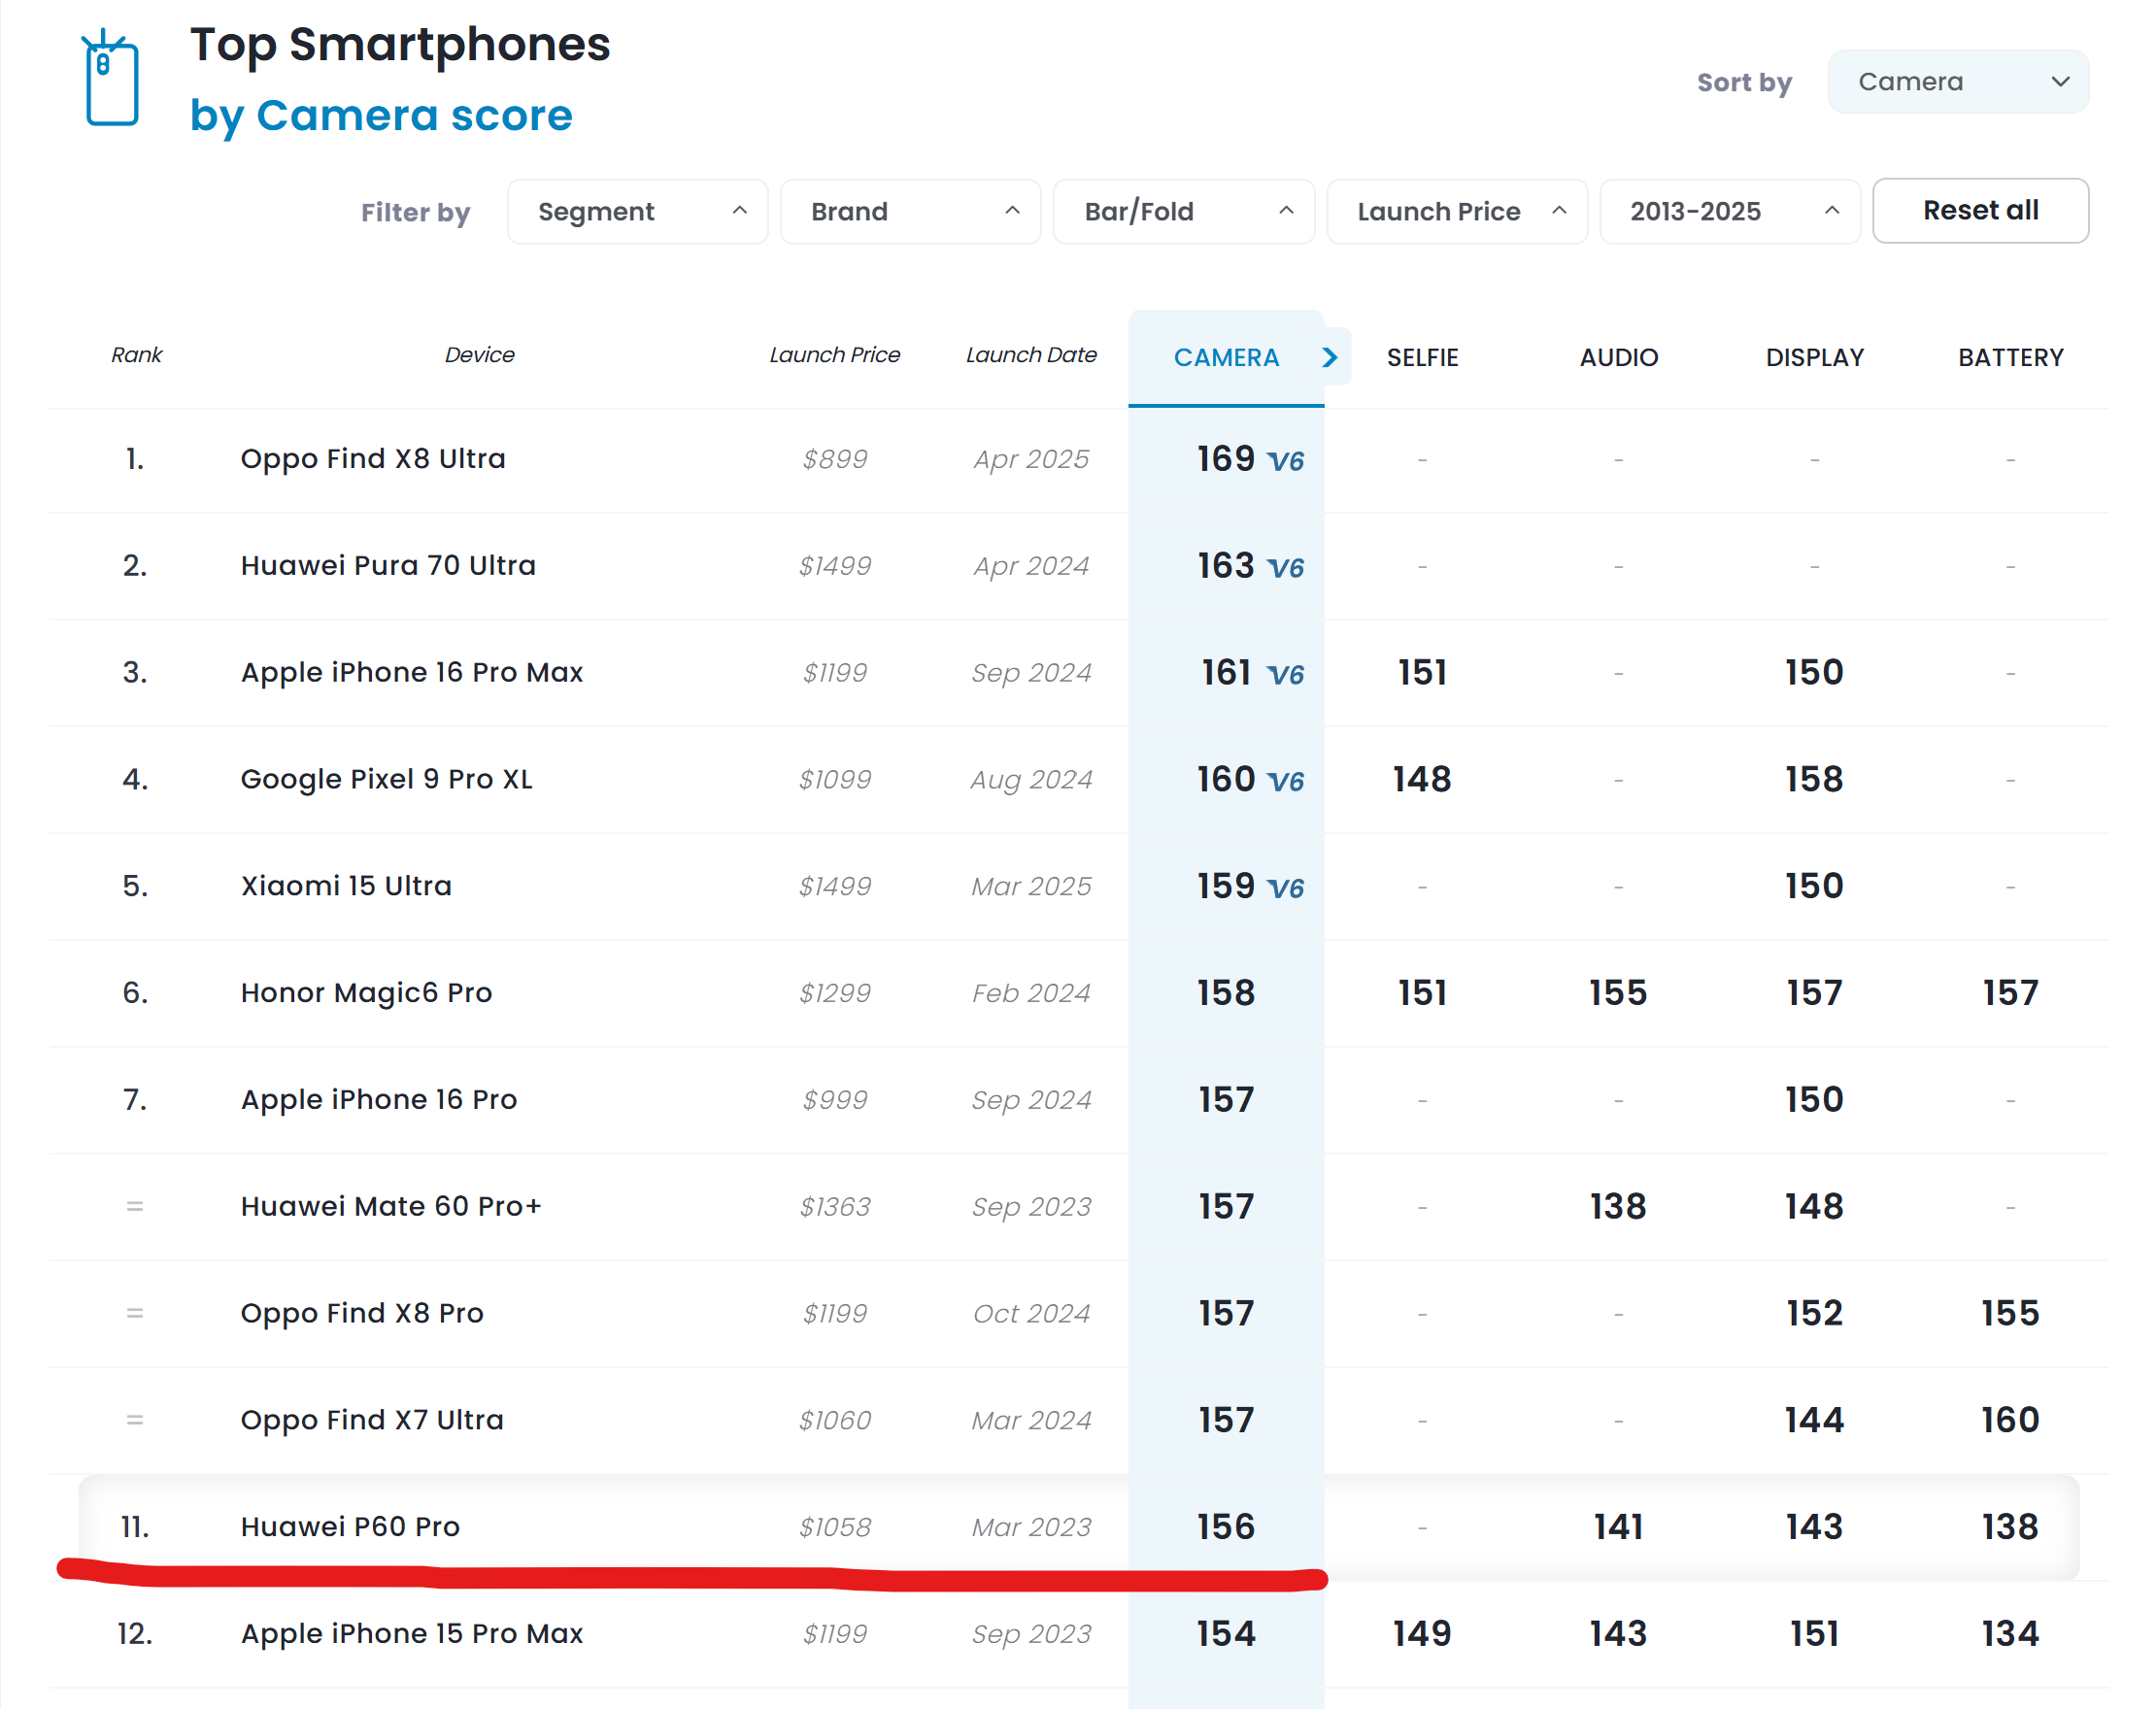
Task: Click the Feb 2024 launch date cell
Action: coord(1031,993)
